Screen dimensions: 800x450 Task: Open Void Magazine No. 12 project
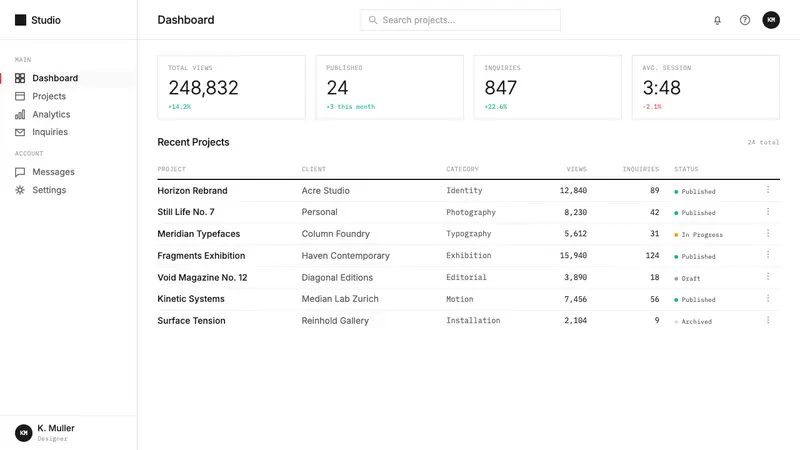[x=202, y=278]
